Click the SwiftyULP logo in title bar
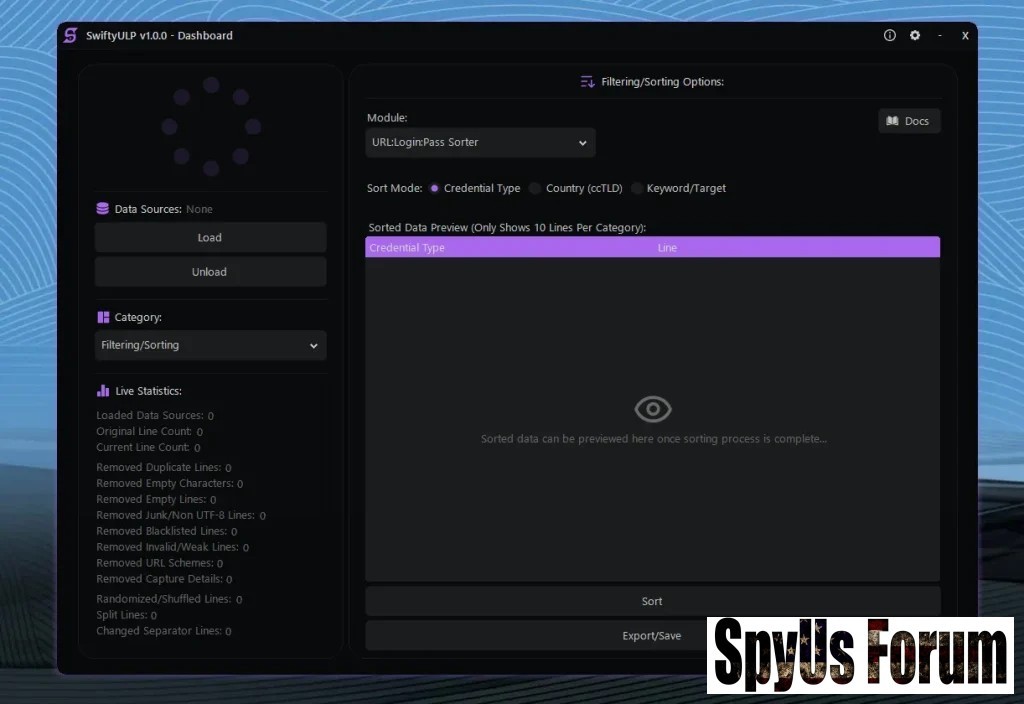This screenshot has height=704, width=1024. pos(70,36)
